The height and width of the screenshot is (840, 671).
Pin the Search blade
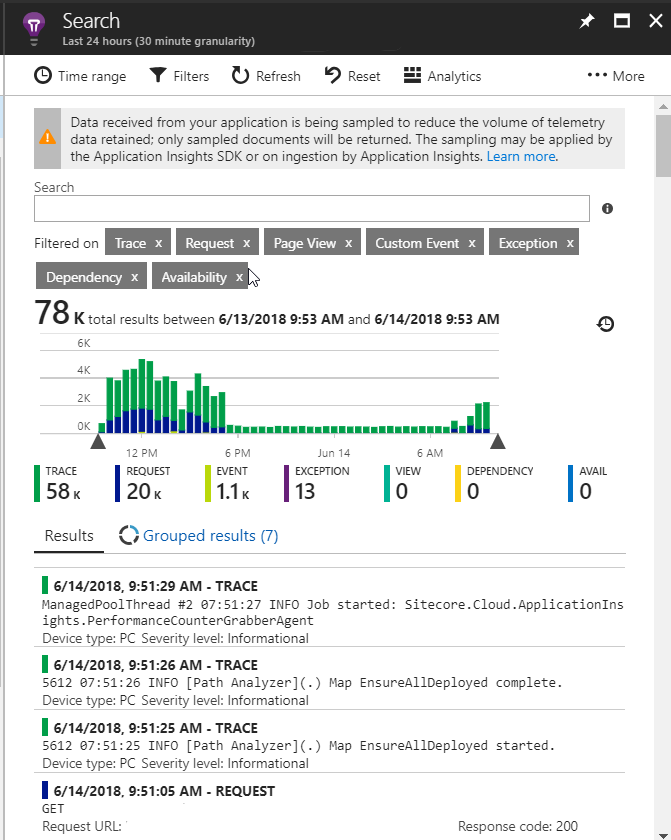(587, 21)
